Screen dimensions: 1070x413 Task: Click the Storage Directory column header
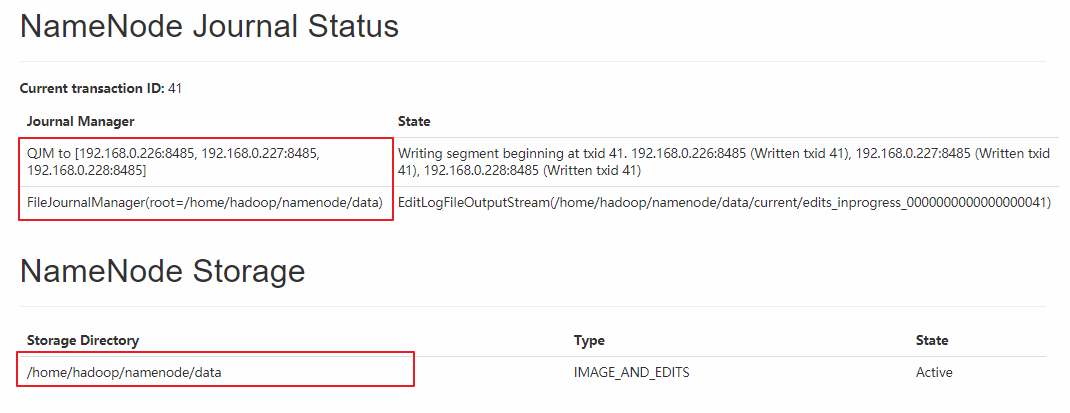click(82, 340)
